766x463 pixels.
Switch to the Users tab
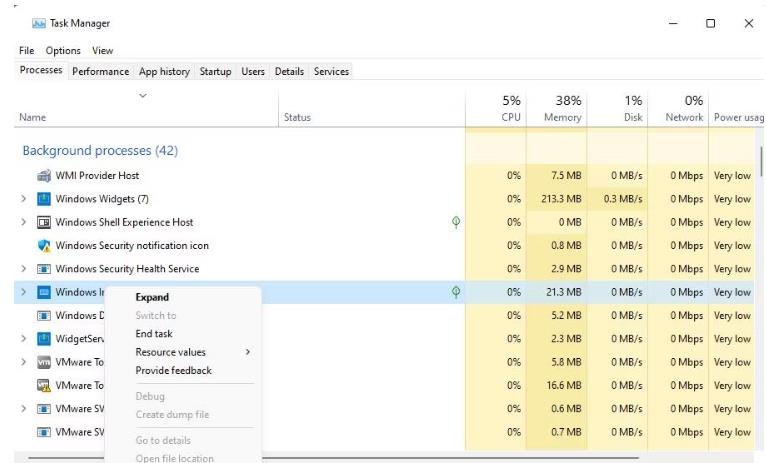pyautogui.click(x=253, y=71)
